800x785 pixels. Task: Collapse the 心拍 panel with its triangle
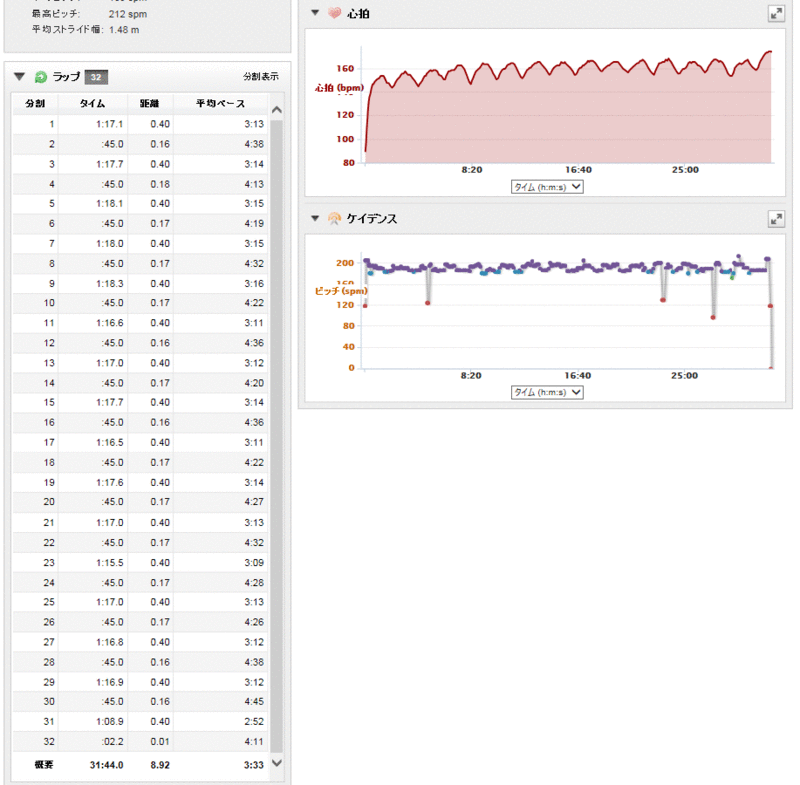click(x=315, y=14)
